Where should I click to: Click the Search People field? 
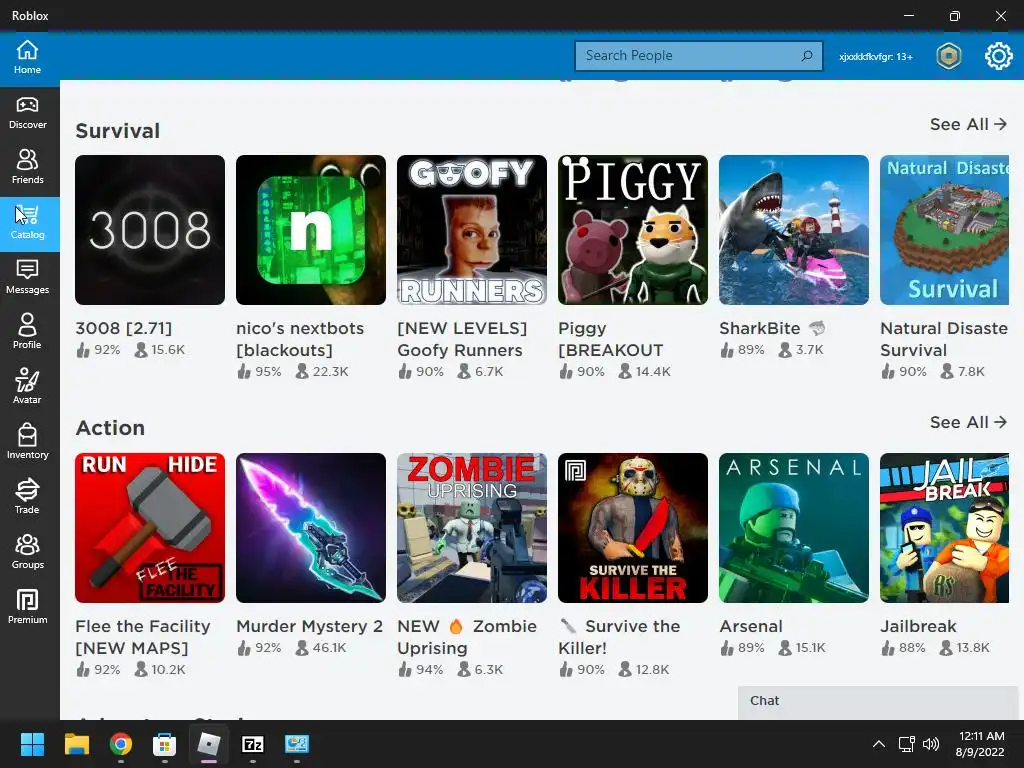698,56
